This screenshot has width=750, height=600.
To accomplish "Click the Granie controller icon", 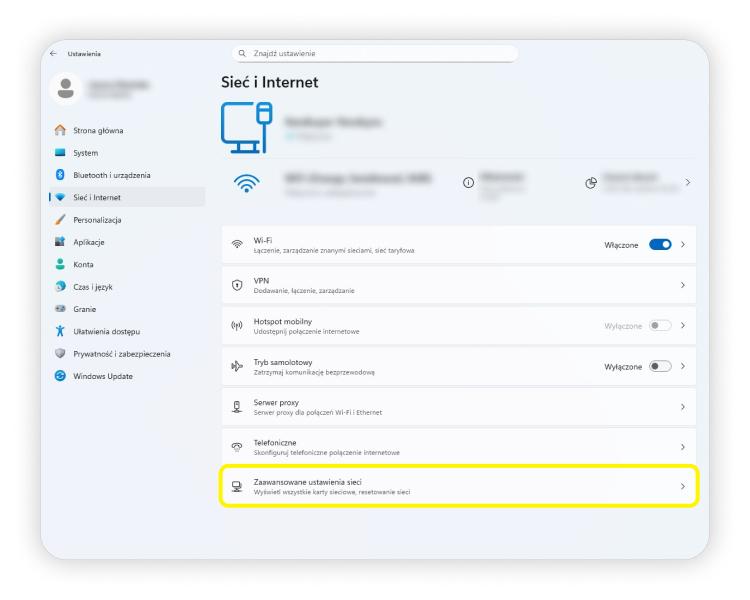I will click(x=60, y=309).
